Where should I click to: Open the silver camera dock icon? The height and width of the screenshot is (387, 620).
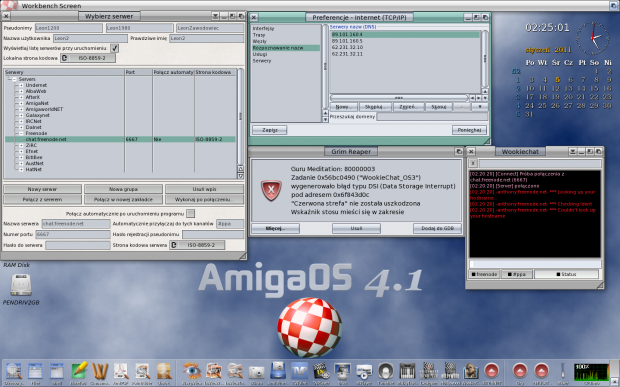click(256, 372)
